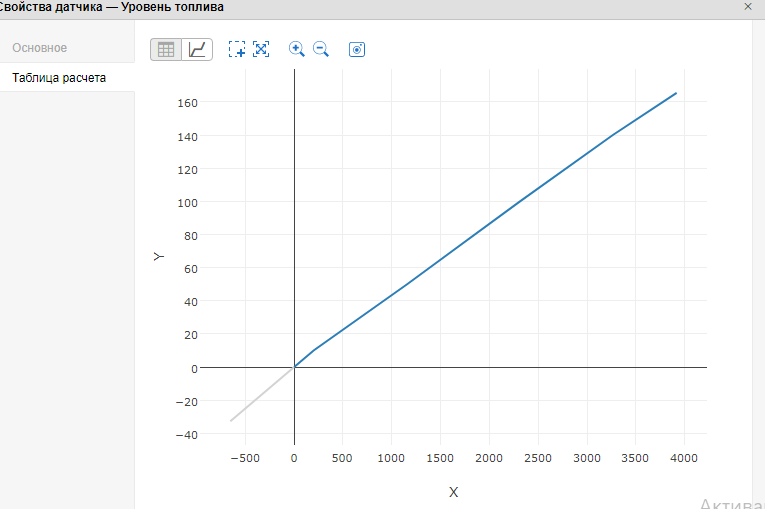Zoom in on the chart
765x509 pixels.
coord(297,49)
